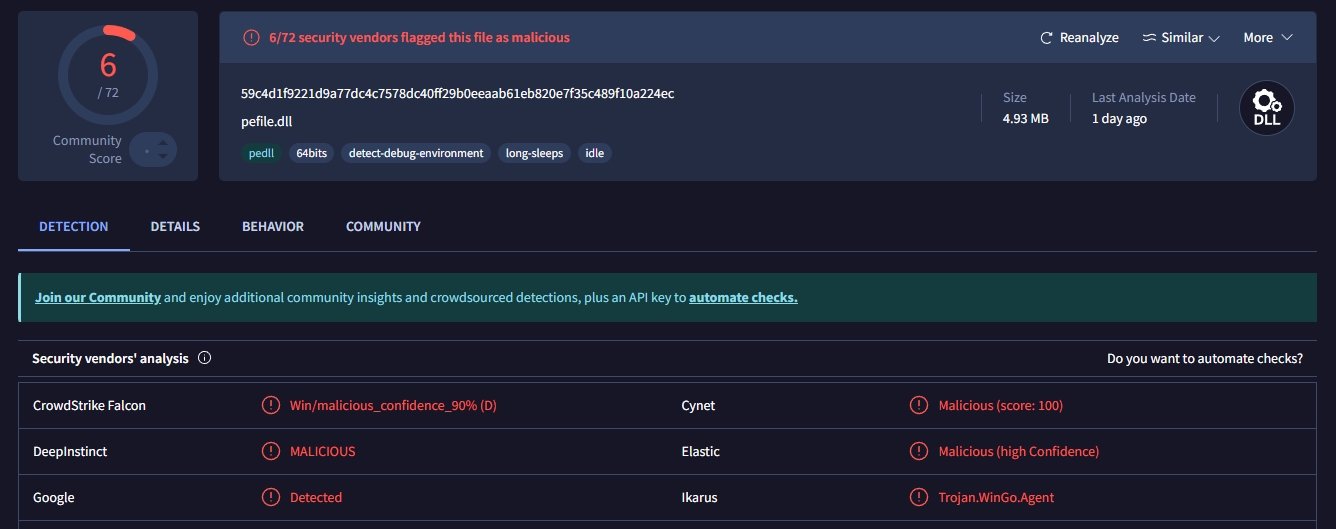Follow the Join our Community link

click(98, 298)
